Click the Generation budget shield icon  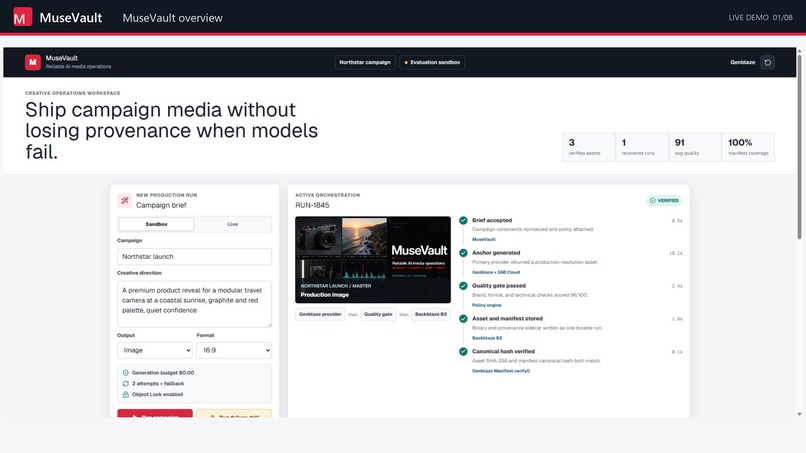[125, 373]
